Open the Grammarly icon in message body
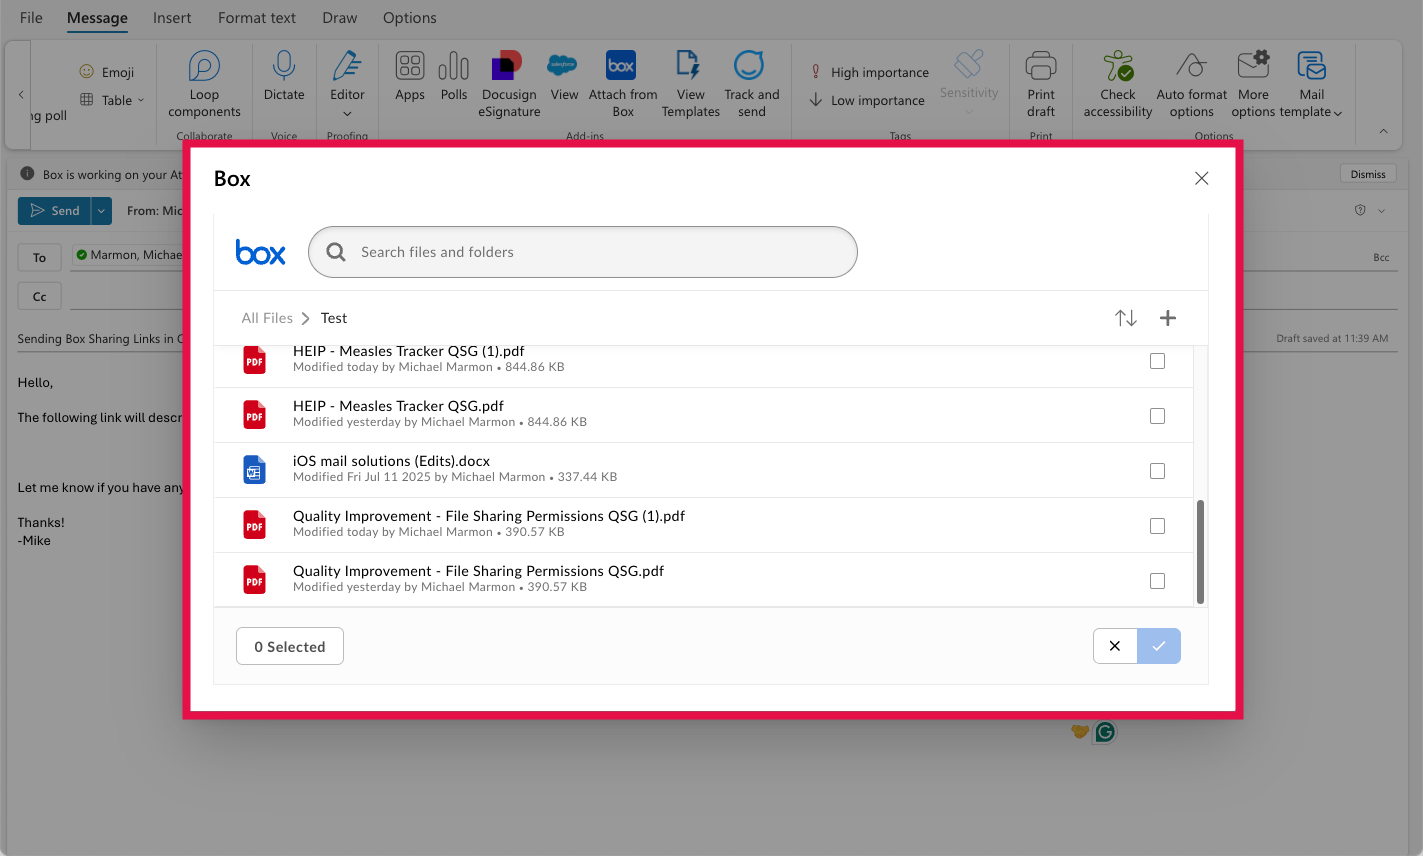1423x856 pixels. click(1105, 732)
